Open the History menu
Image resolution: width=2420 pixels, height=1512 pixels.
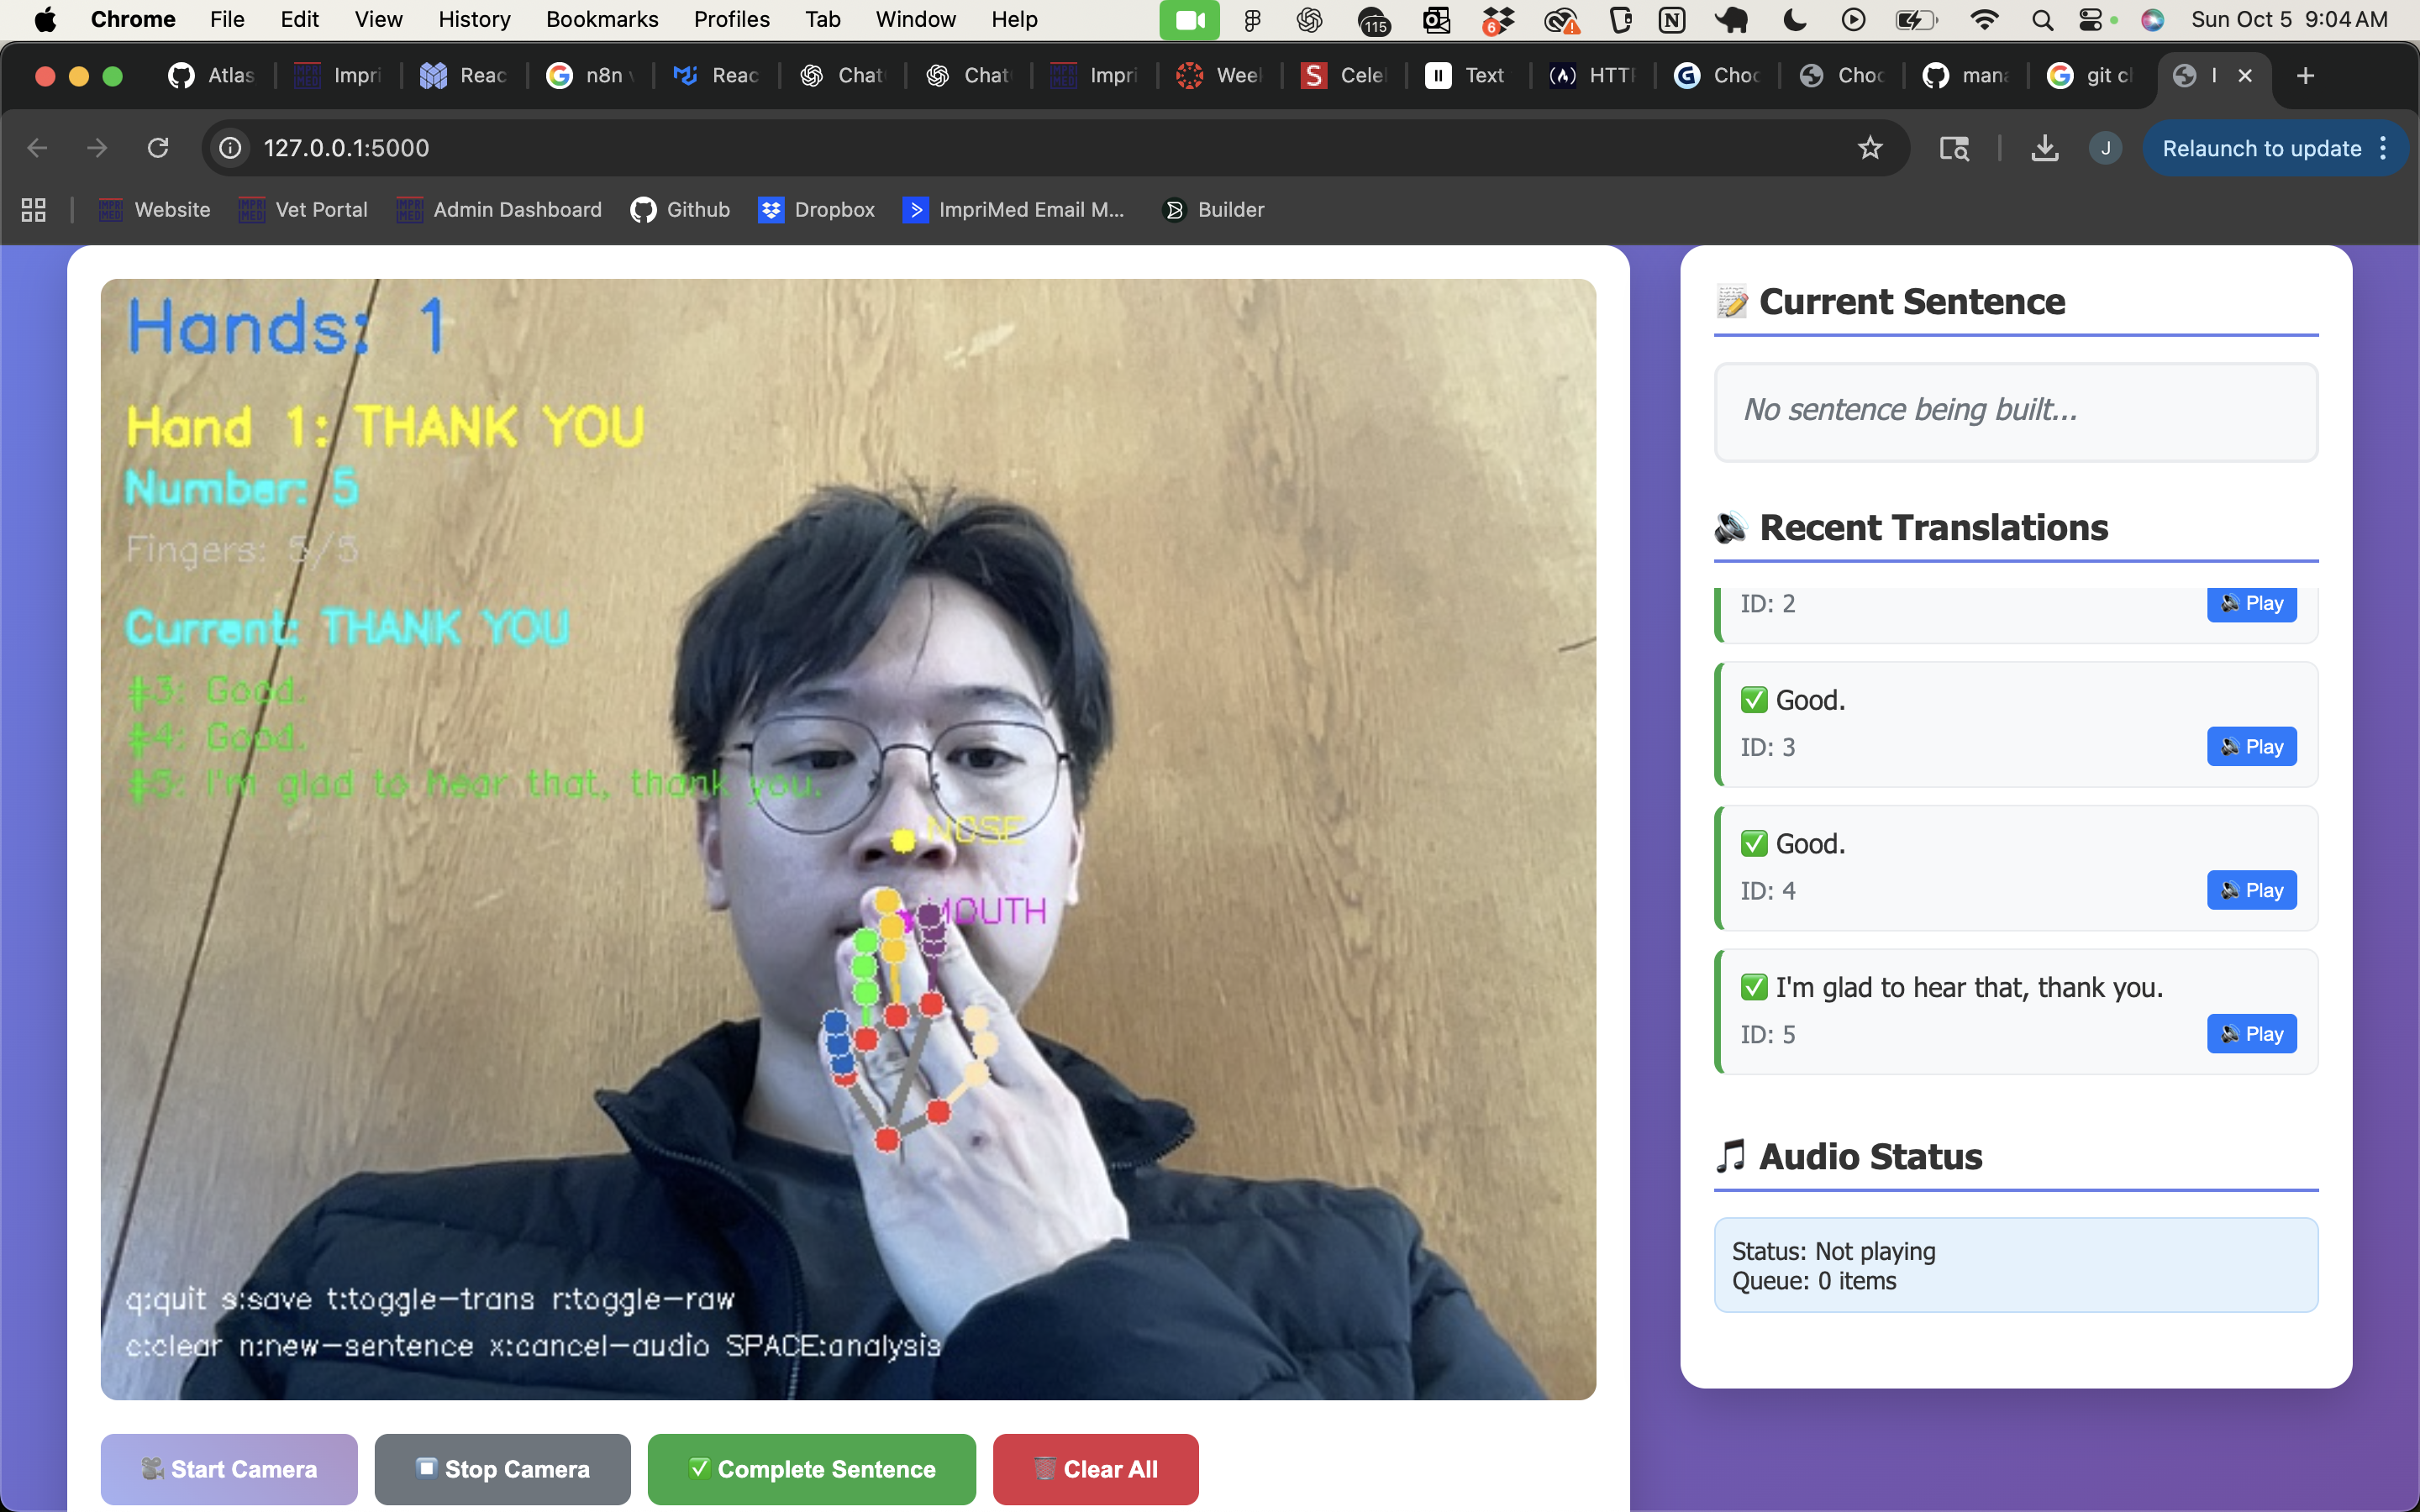pyautogui.click(x=474, y=19)
